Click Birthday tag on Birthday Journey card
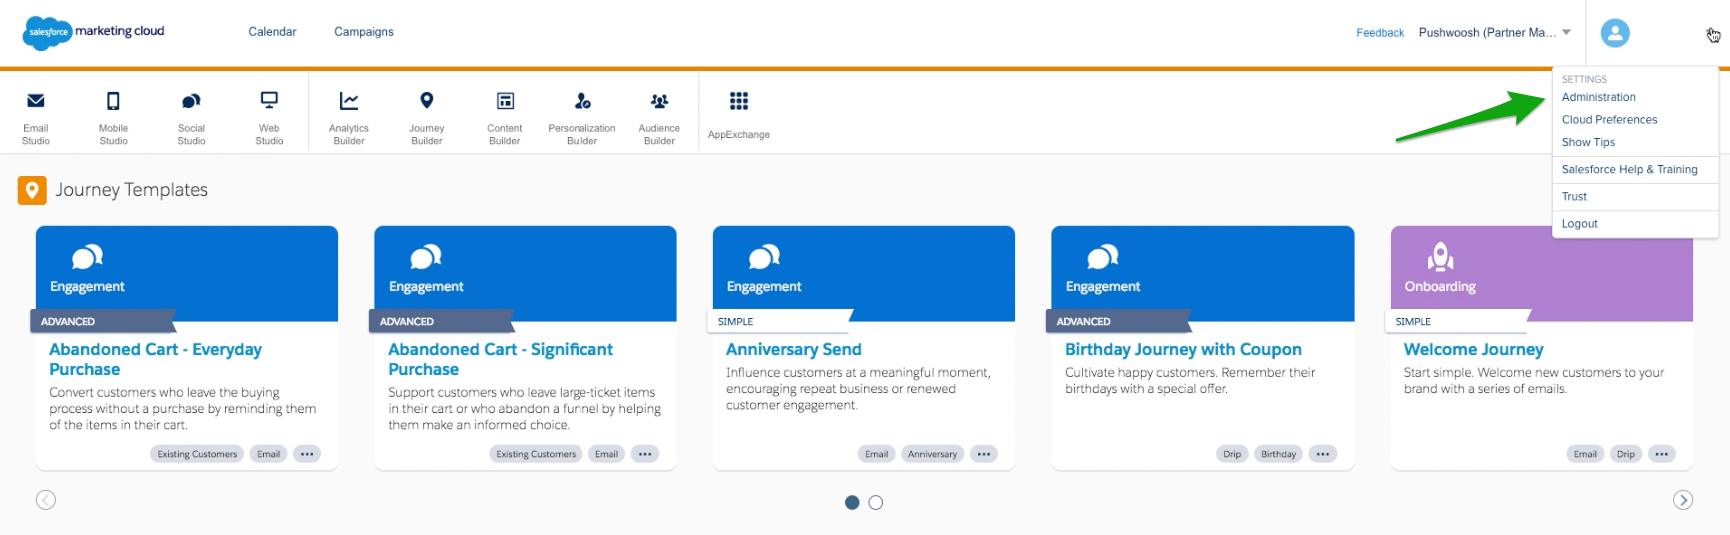Screen dimensions: 1730x535 [x=1278, y=454]
